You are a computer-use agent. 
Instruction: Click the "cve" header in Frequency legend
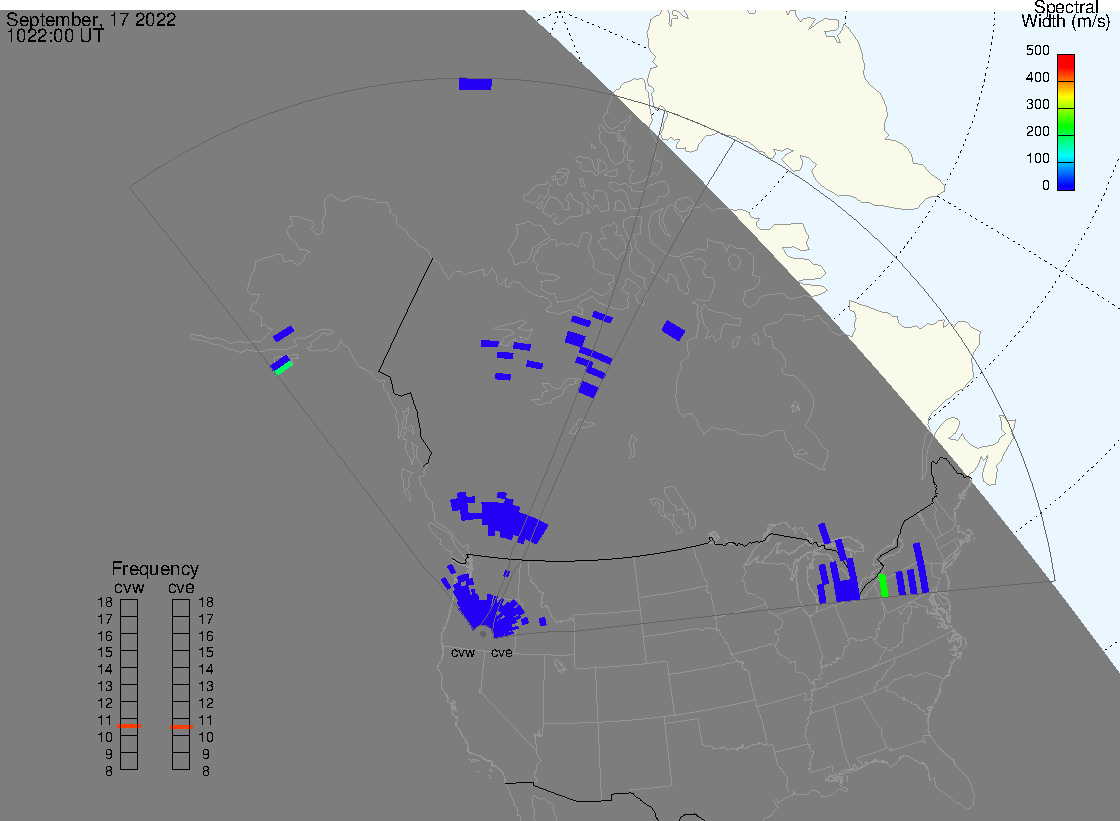point(181,587)
